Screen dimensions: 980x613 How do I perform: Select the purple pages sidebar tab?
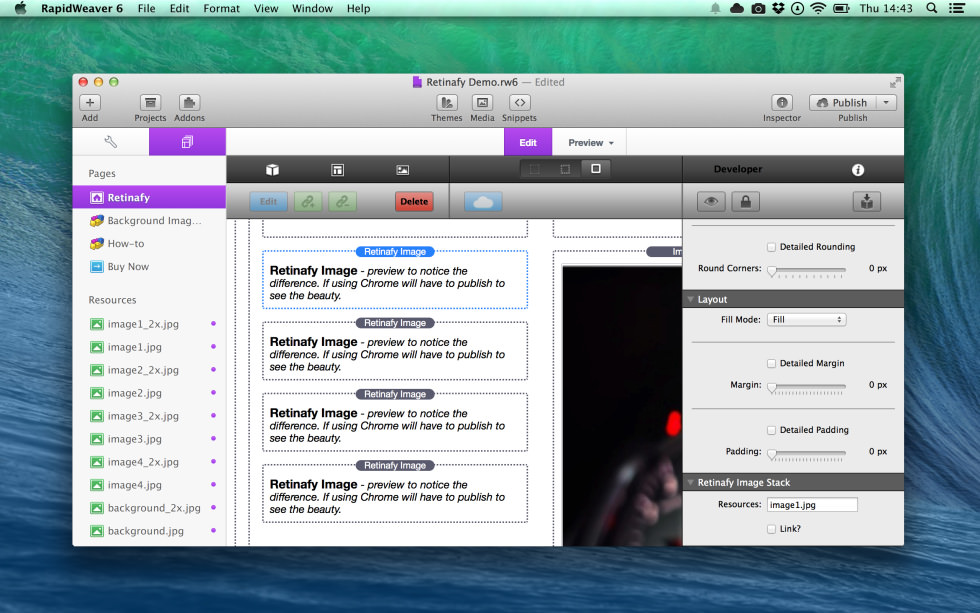pyautogui.click(x=187, y=142)
